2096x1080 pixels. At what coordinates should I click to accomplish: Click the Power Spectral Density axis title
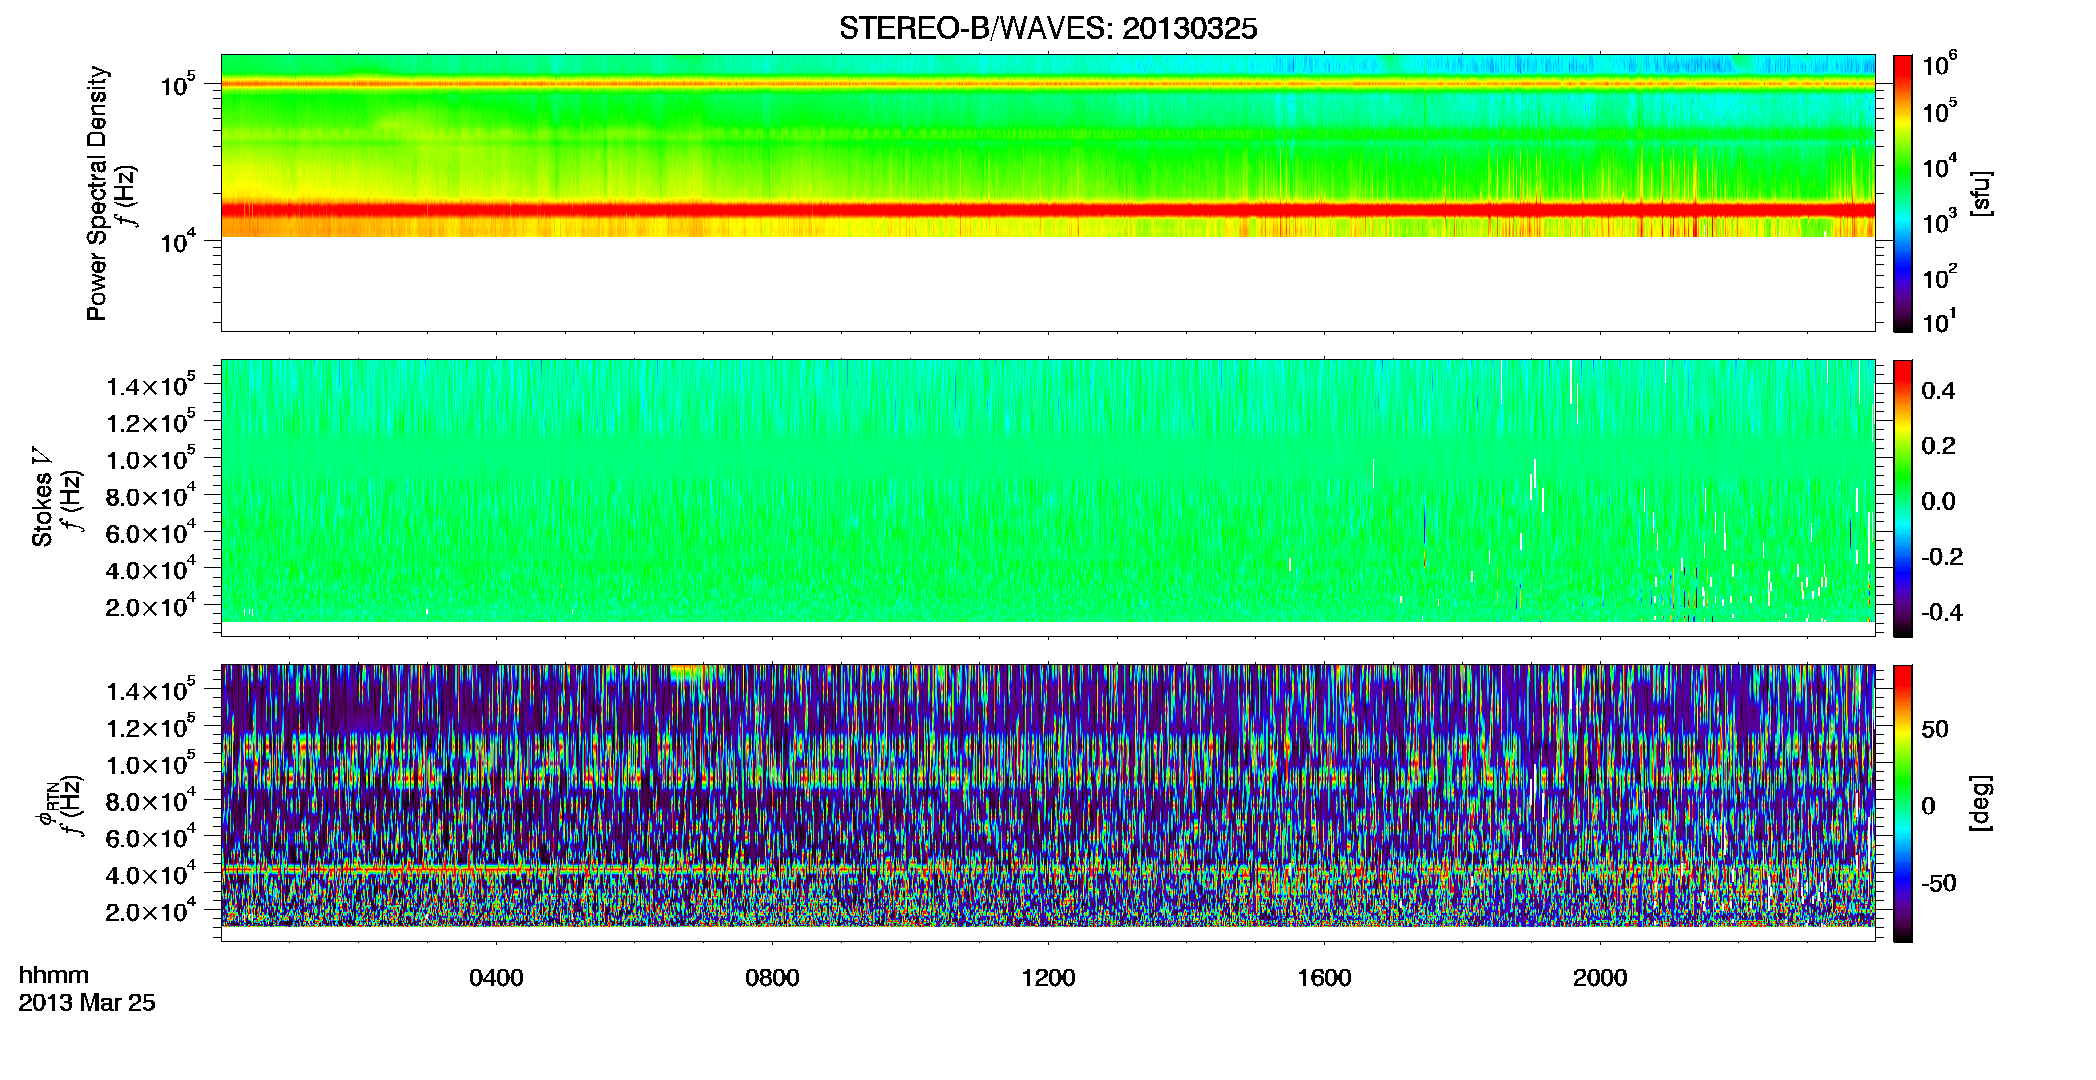click(97, 193)
